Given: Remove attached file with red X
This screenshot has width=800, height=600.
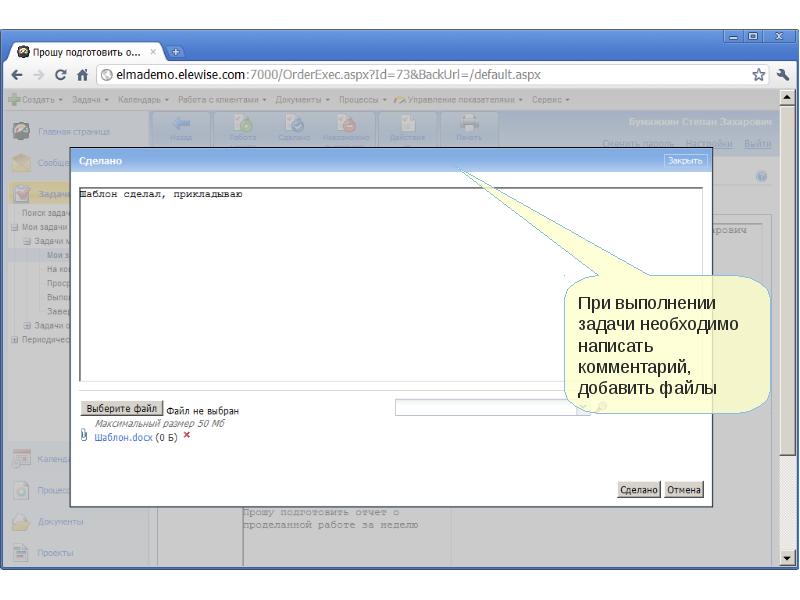Looking at the screenshot, I should pyautogui.click(x=186, y=436).
